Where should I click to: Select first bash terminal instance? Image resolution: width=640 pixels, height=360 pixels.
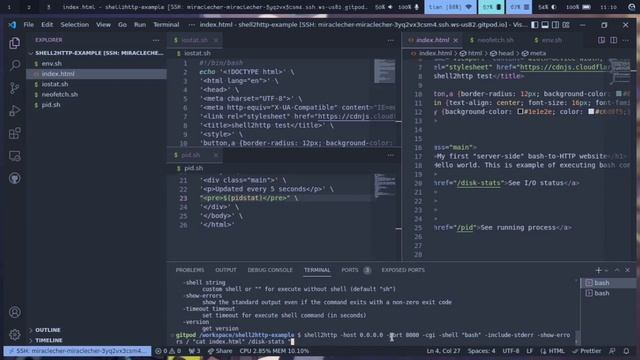click(608, 283)
